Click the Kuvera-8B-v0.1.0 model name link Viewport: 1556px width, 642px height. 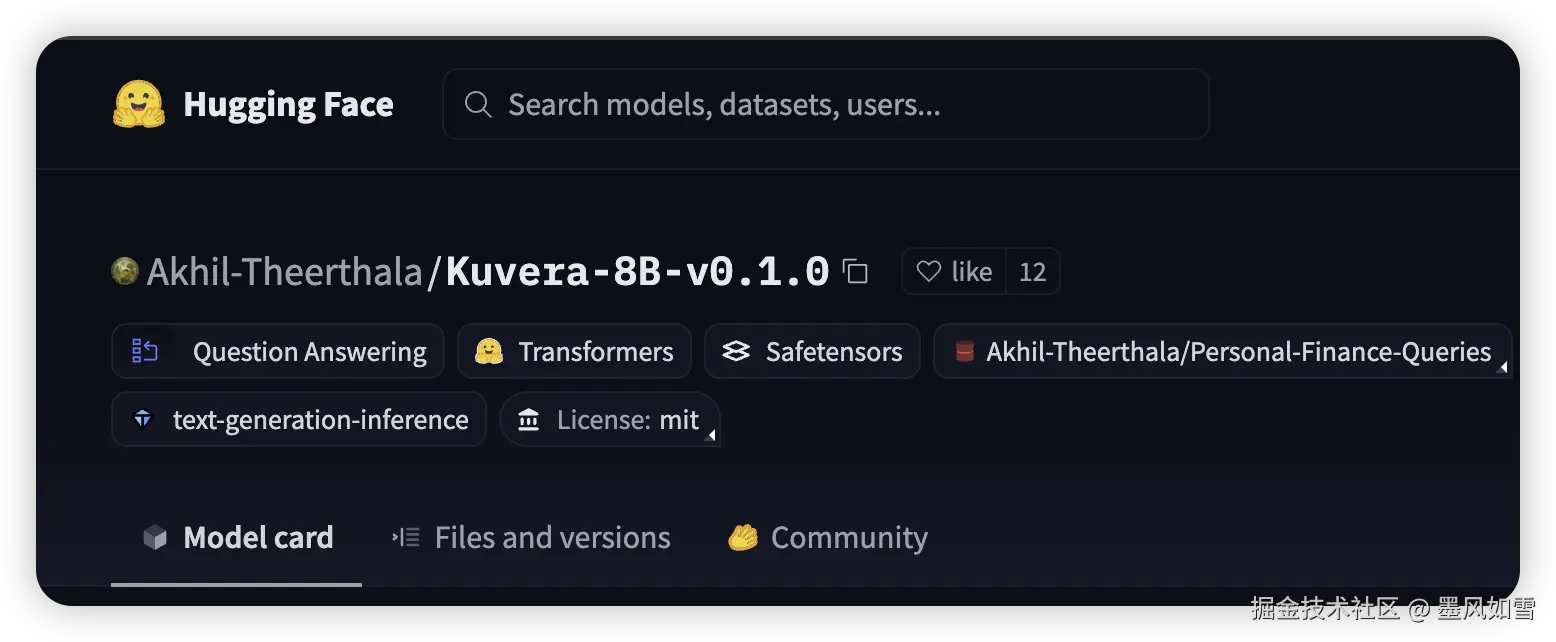[x=638, y=271]
